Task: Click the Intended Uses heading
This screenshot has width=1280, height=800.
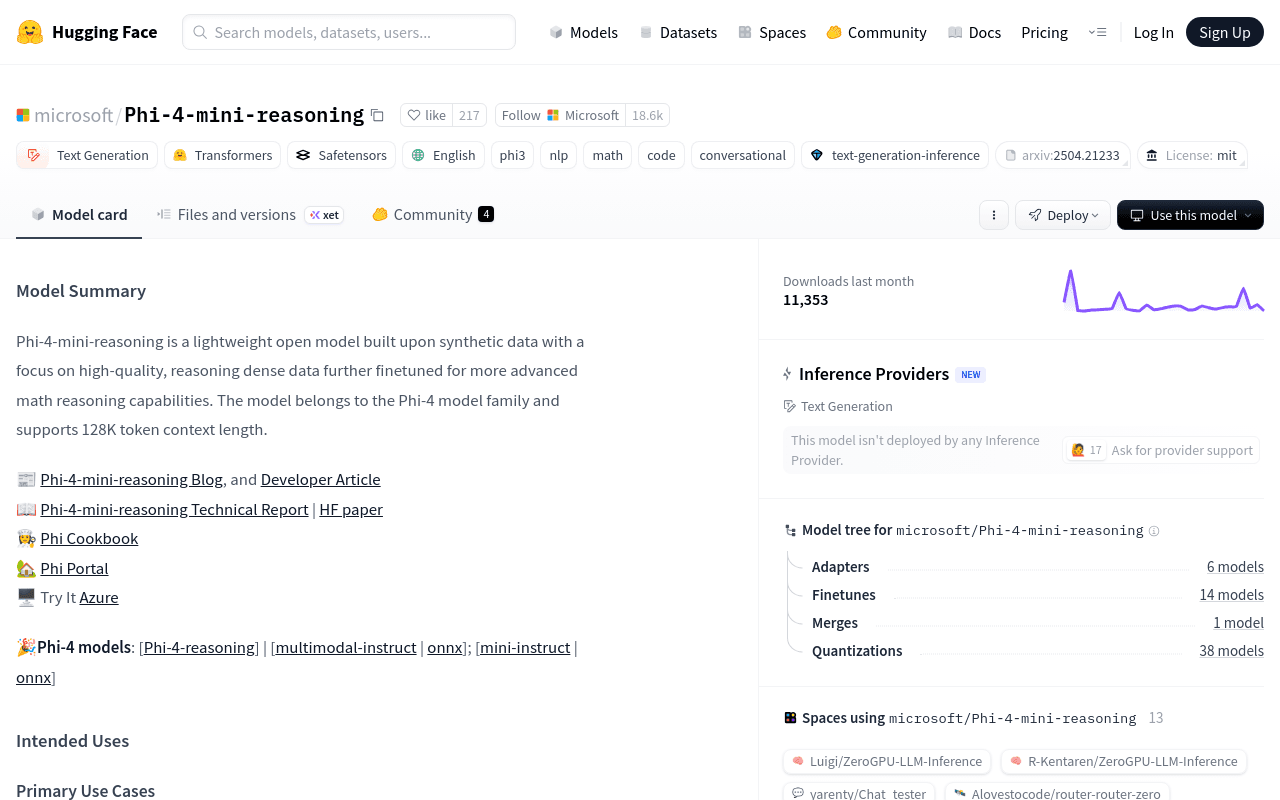Action: tap(72, 741)
